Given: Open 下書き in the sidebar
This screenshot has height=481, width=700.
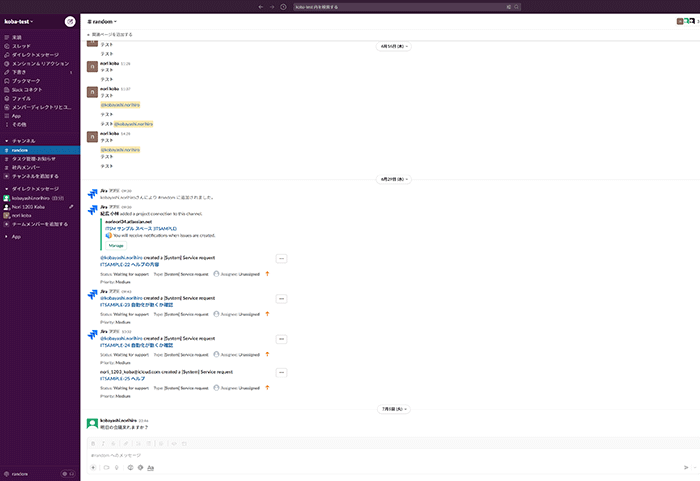Looking at the screenshot, I should pyautogui.click(x=19, y=72).
